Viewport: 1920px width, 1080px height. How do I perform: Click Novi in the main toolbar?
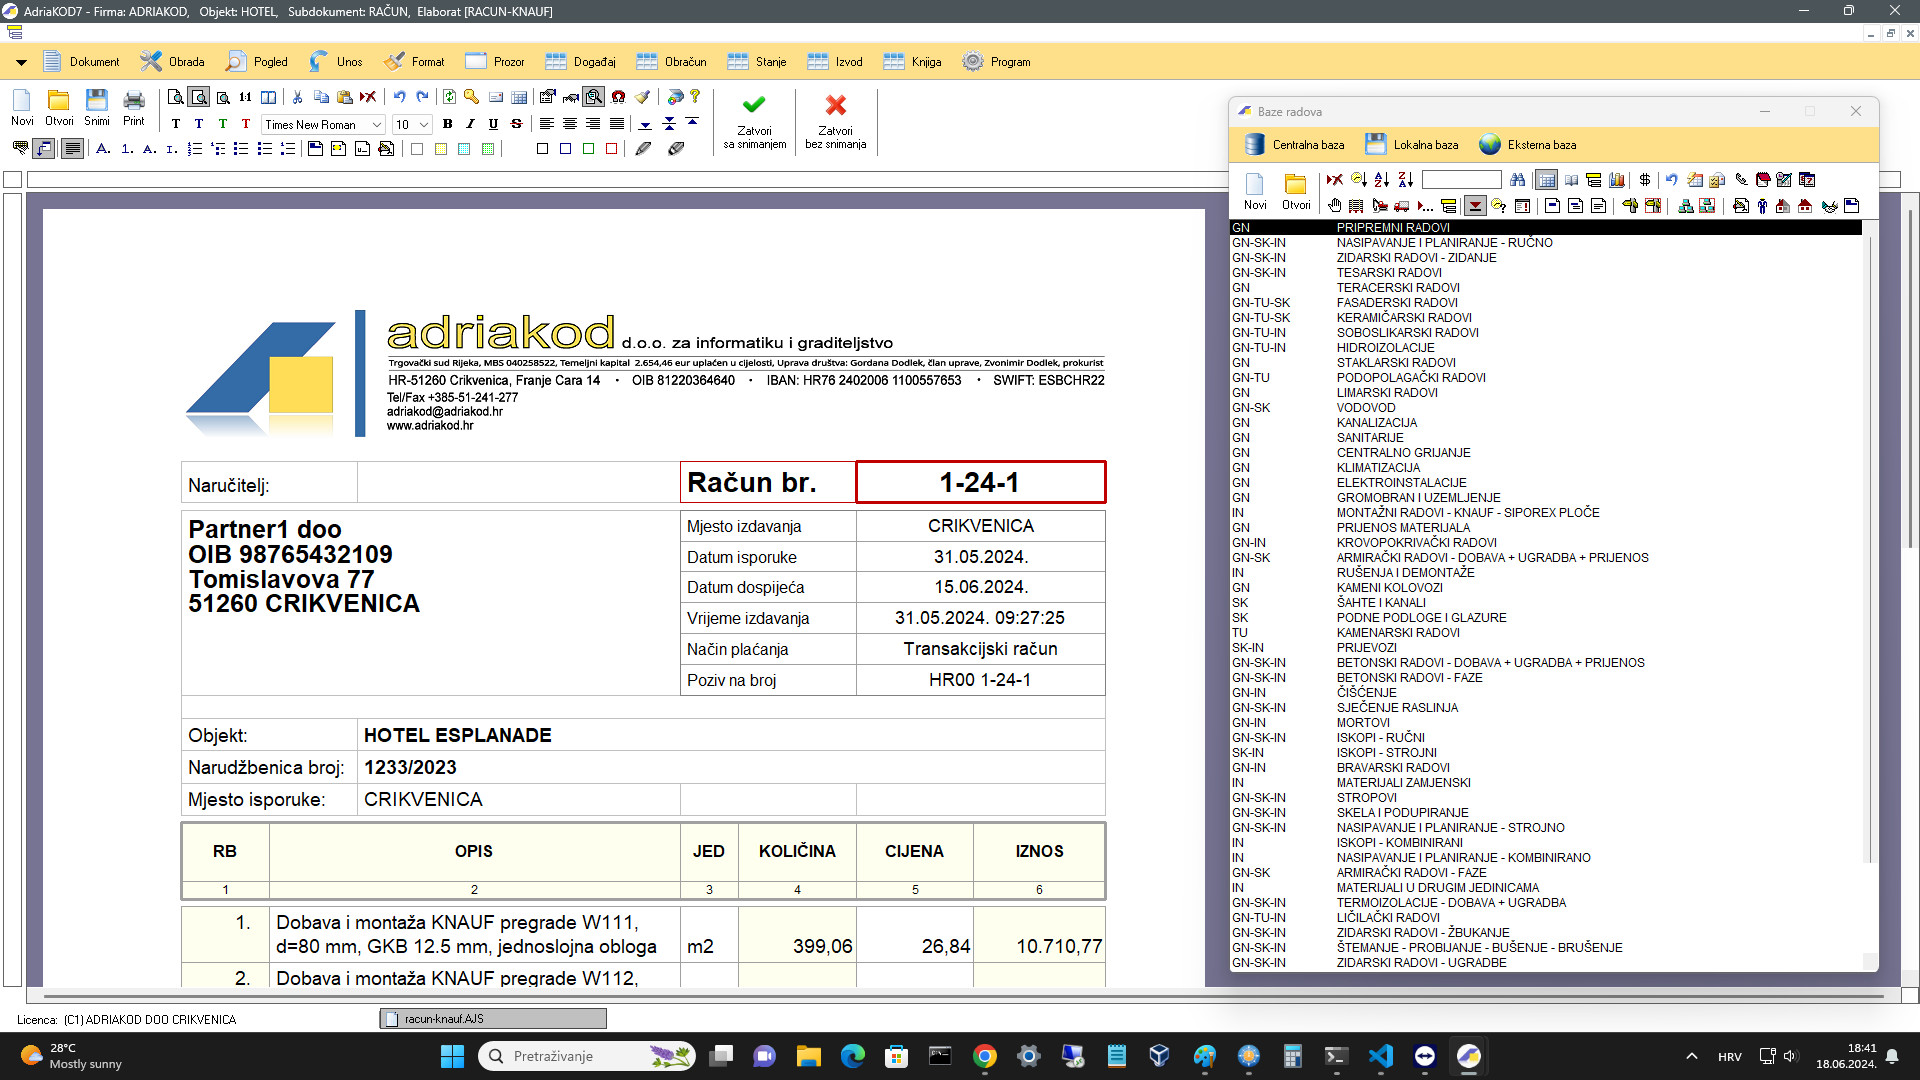point(22,108)
